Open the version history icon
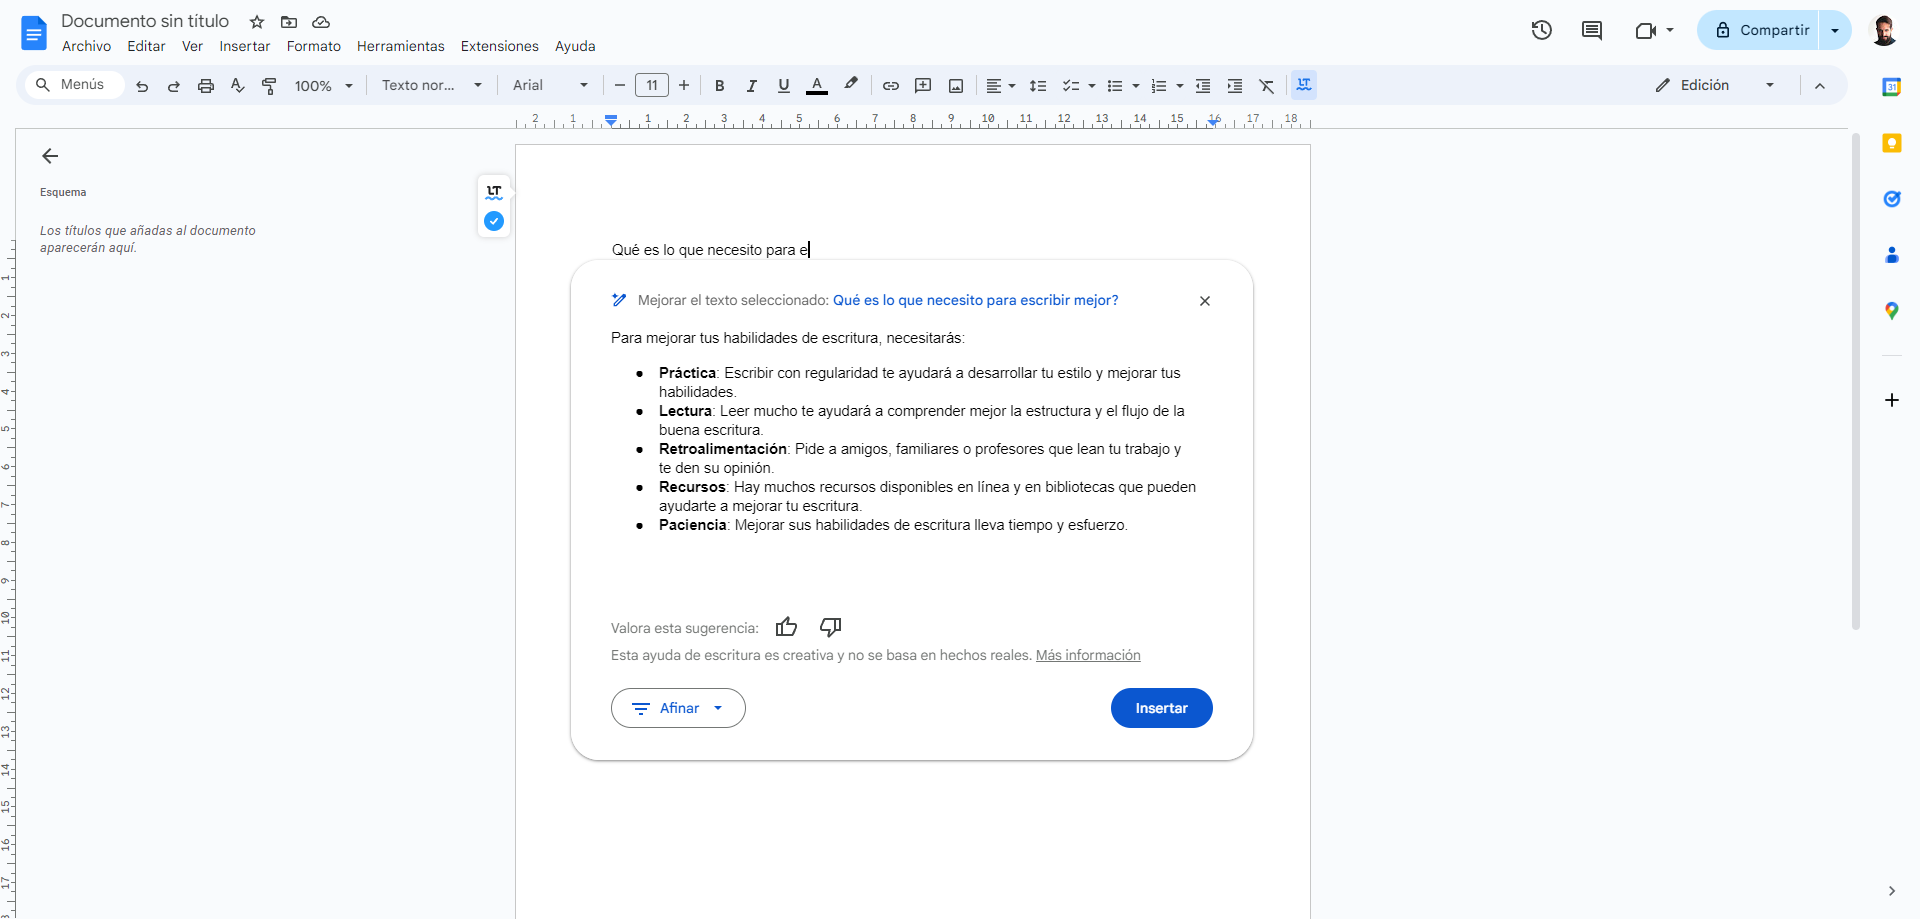 [1541, 30]
